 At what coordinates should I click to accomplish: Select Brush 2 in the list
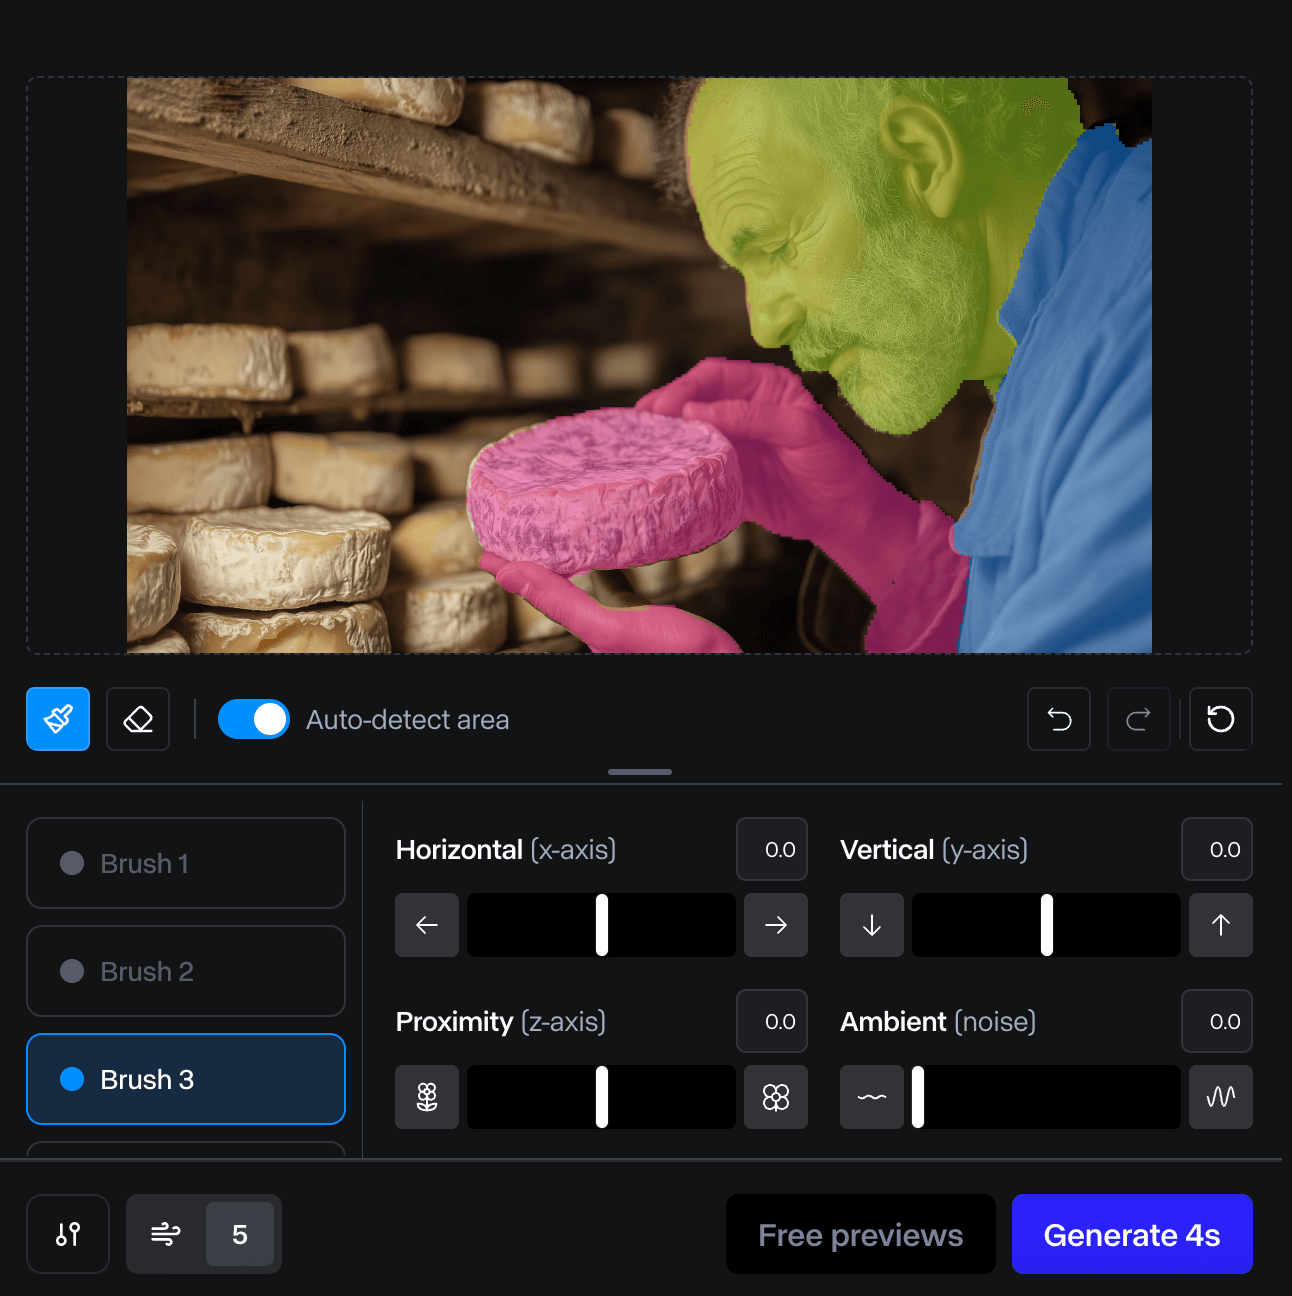[x=186, y=971]
